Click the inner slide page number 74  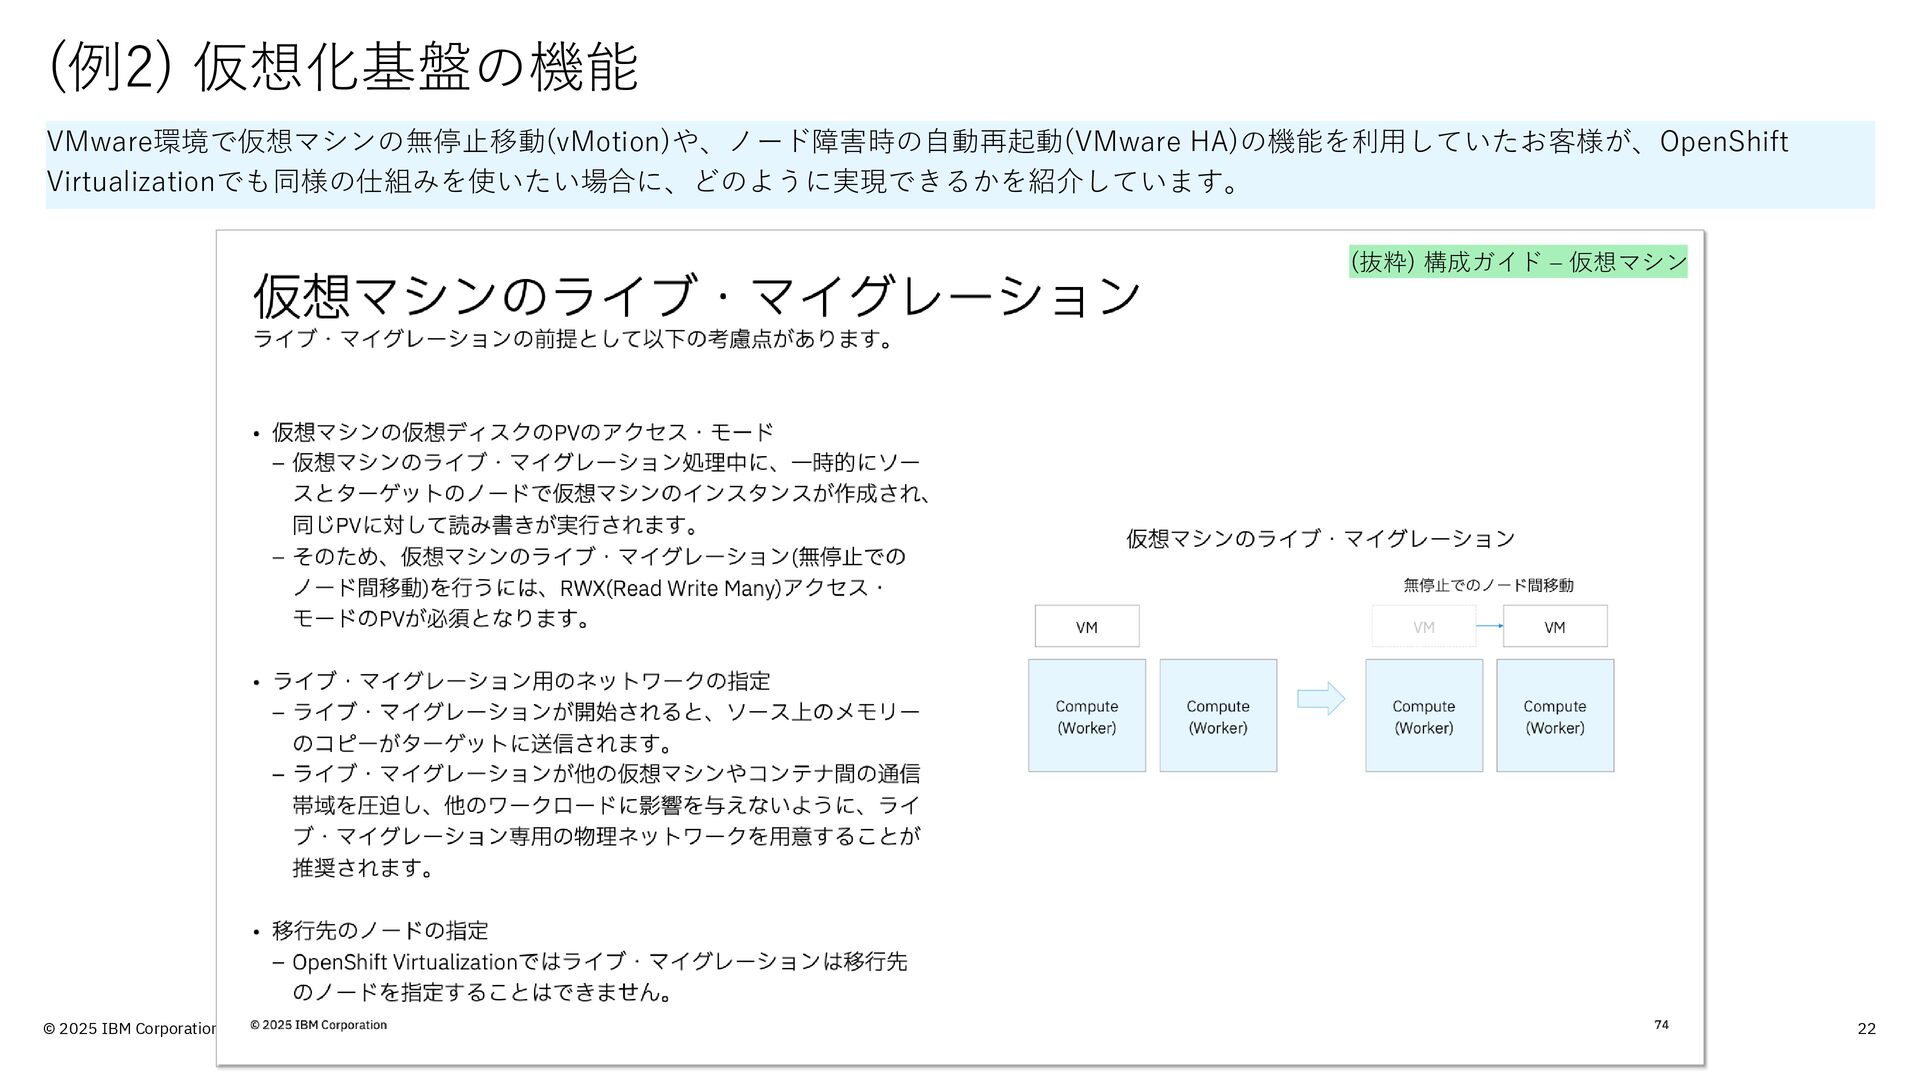(1661, 1024)
